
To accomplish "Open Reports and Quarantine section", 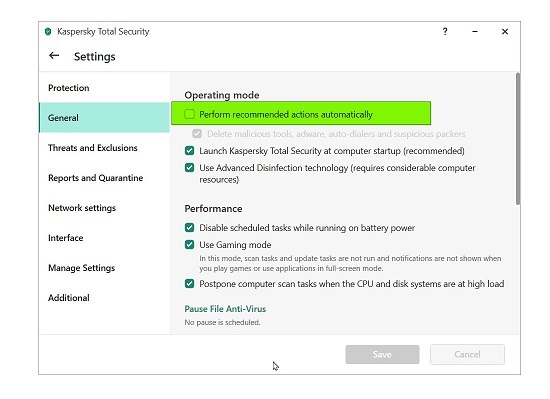I will point(104,178).
